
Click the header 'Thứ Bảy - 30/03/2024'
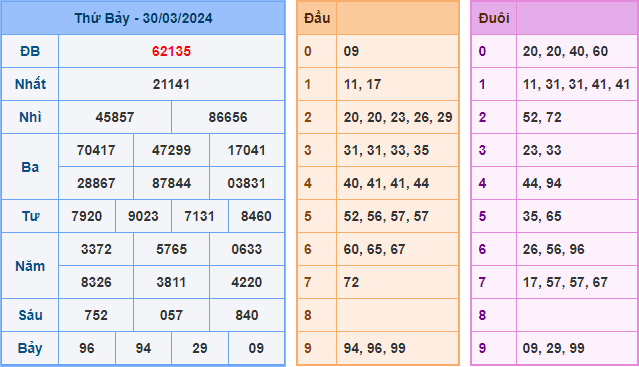coord(143,18)
